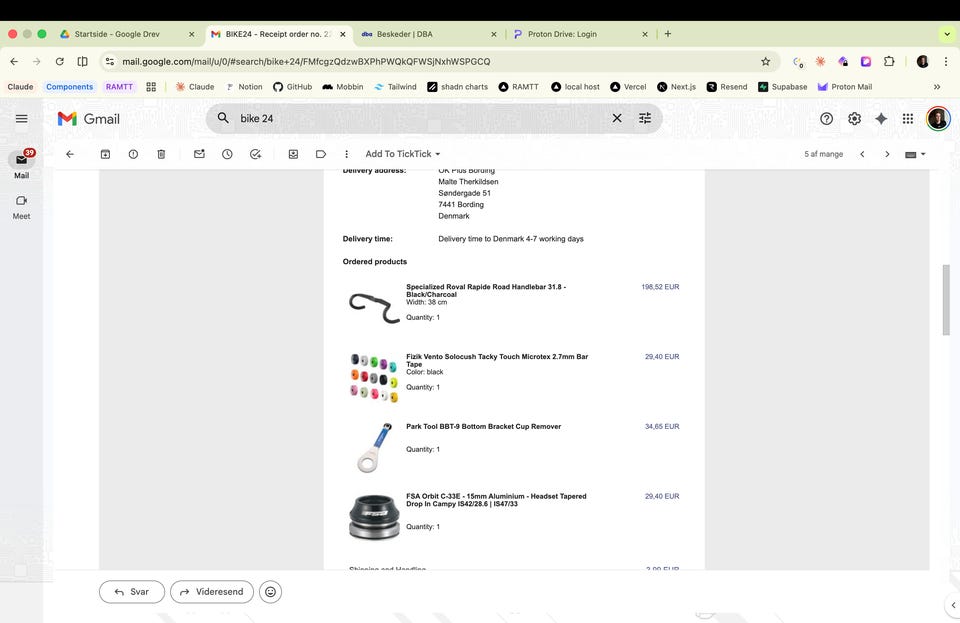Click the Gmail search magnifier icon
The height and width of the screenshot is (623, 960).
click(223, 118)
